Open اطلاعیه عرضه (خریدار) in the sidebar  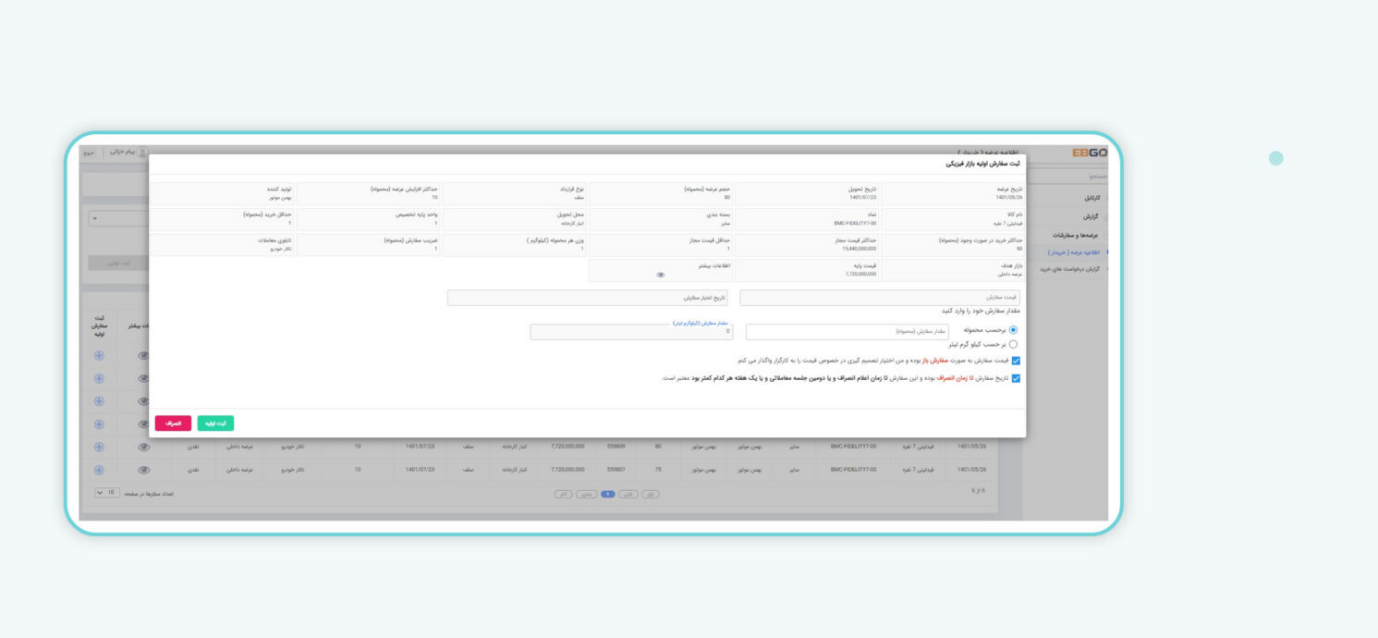tap(1073, 252)
